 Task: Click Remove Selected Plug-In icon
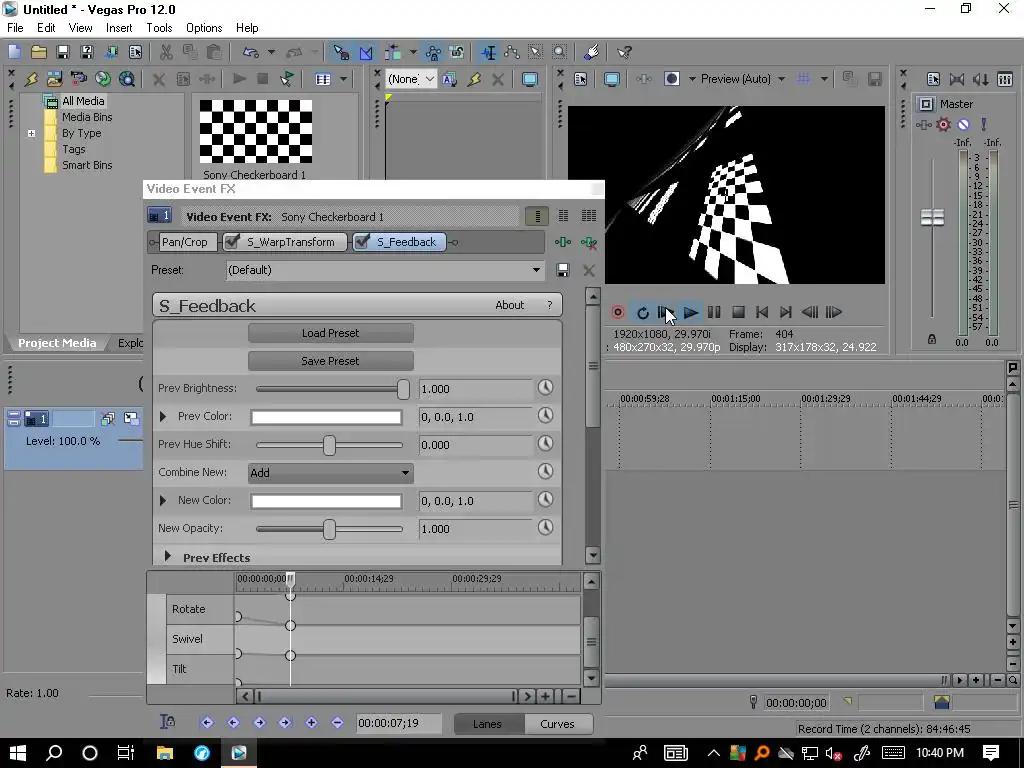588,243
